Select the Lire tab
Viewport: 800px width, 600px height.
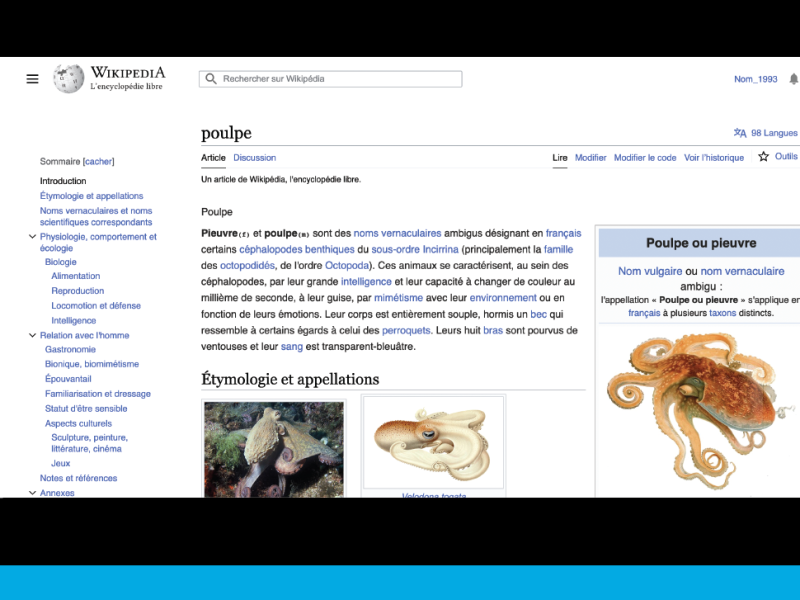(x=560, y=158)
